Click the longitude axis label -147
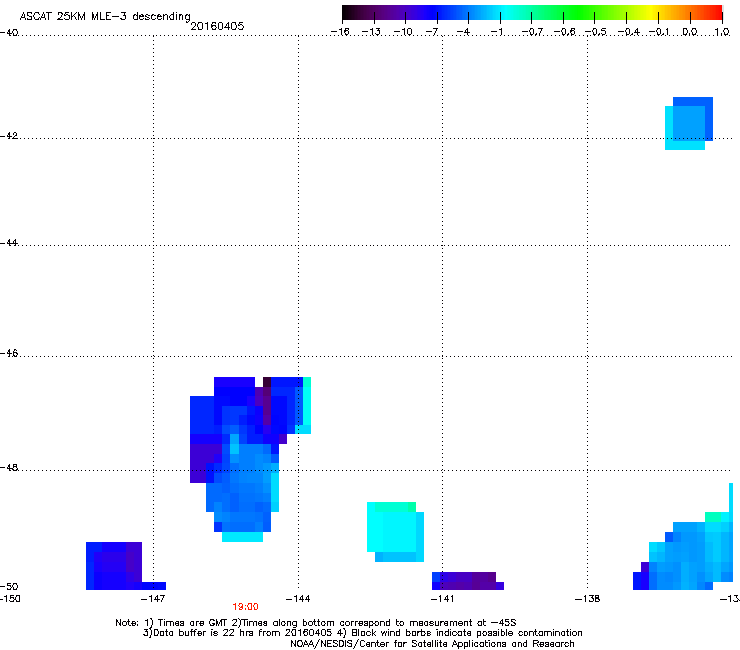The height and width of the screenshot is (650, 740). [x=153, y=599]
